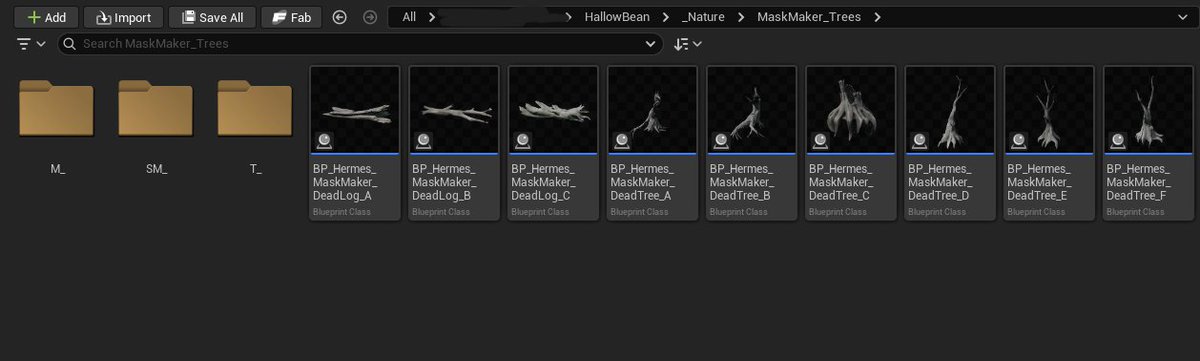Click the blueprint badge icon on DeadTree_D

click(919, 141)
